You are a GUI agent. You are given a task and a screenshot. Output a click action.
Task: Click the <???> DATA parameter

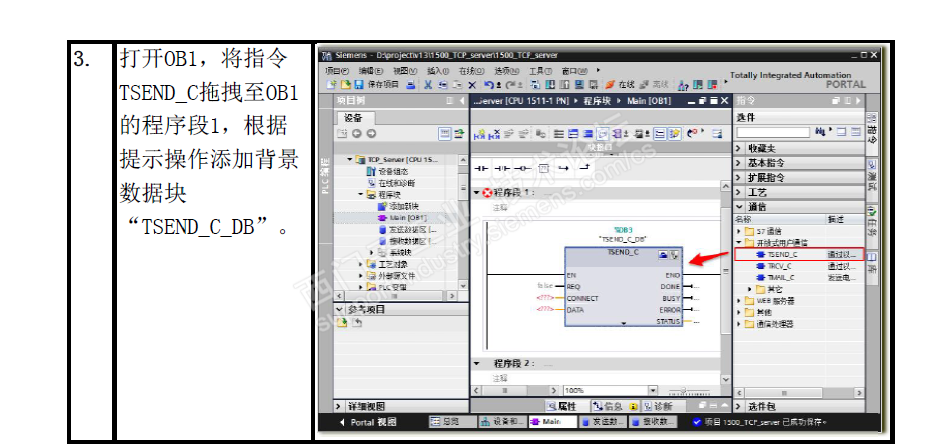(545, 309)
